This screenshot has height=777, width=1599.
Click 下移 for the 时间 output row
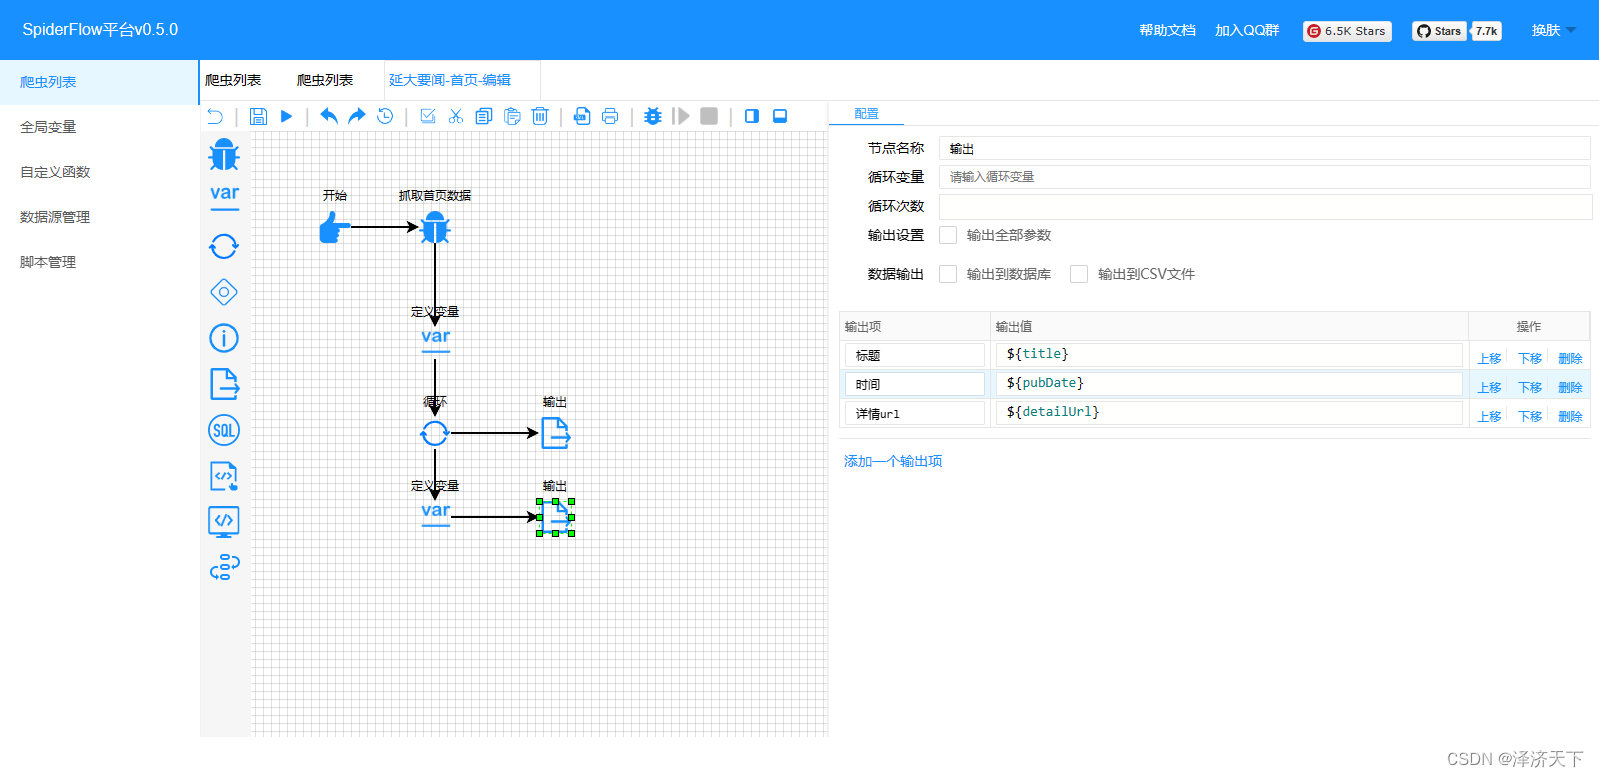(1530, 387)
